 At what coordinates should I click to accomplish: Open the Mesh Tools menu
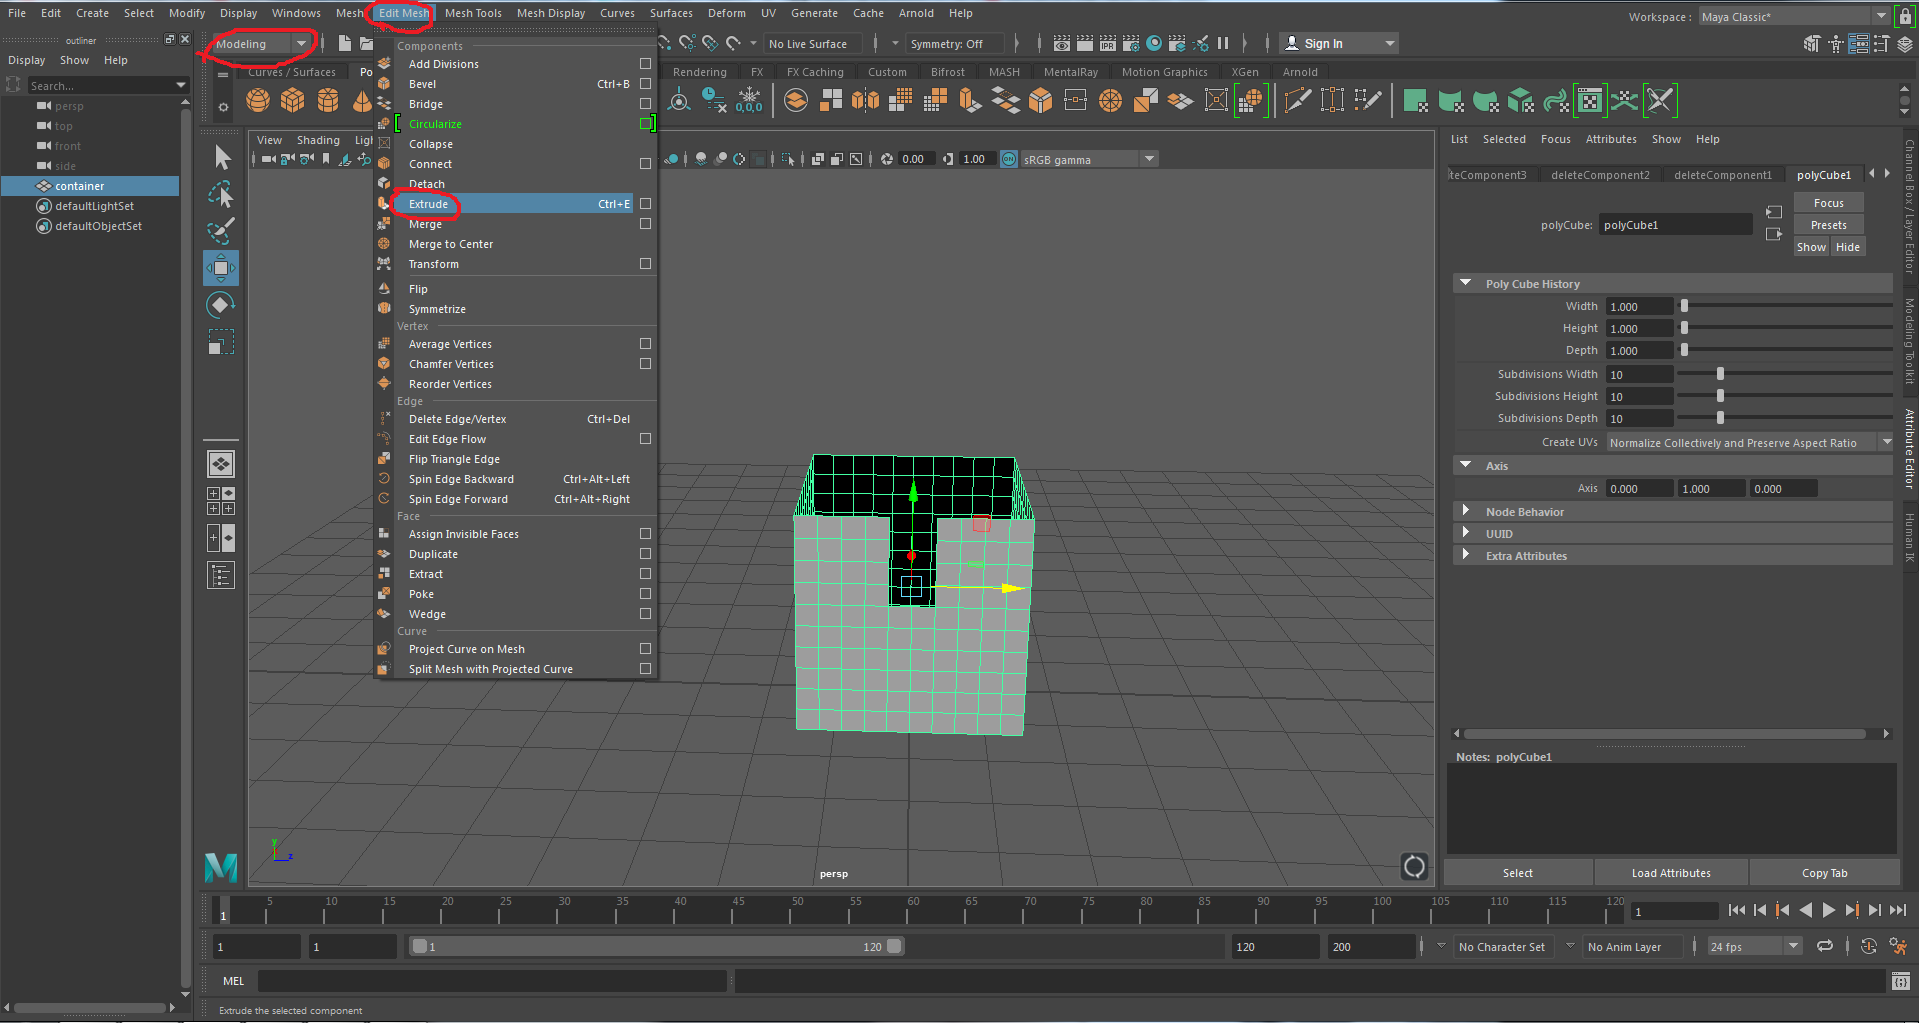[x=473, y=13]
